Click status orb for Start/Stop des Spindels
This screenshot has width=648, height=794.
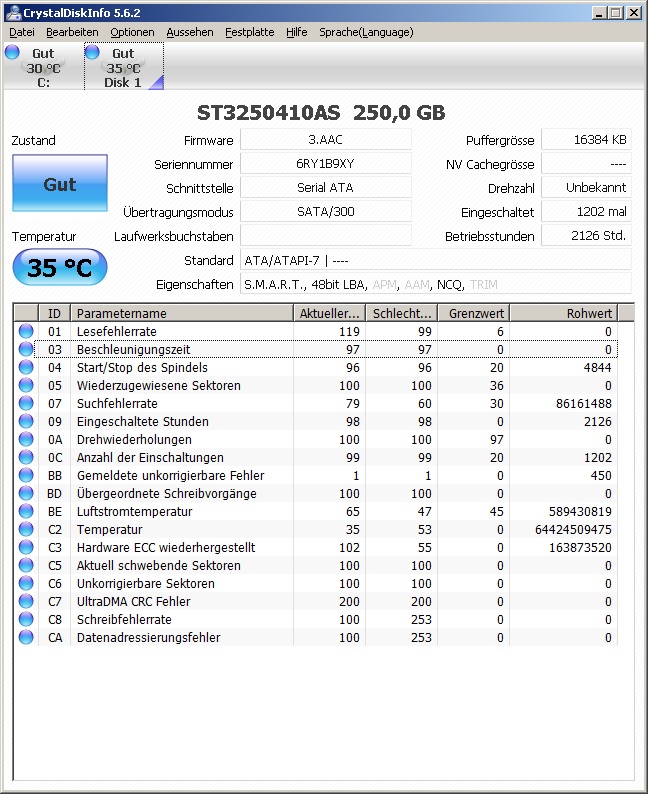(26, 367)
